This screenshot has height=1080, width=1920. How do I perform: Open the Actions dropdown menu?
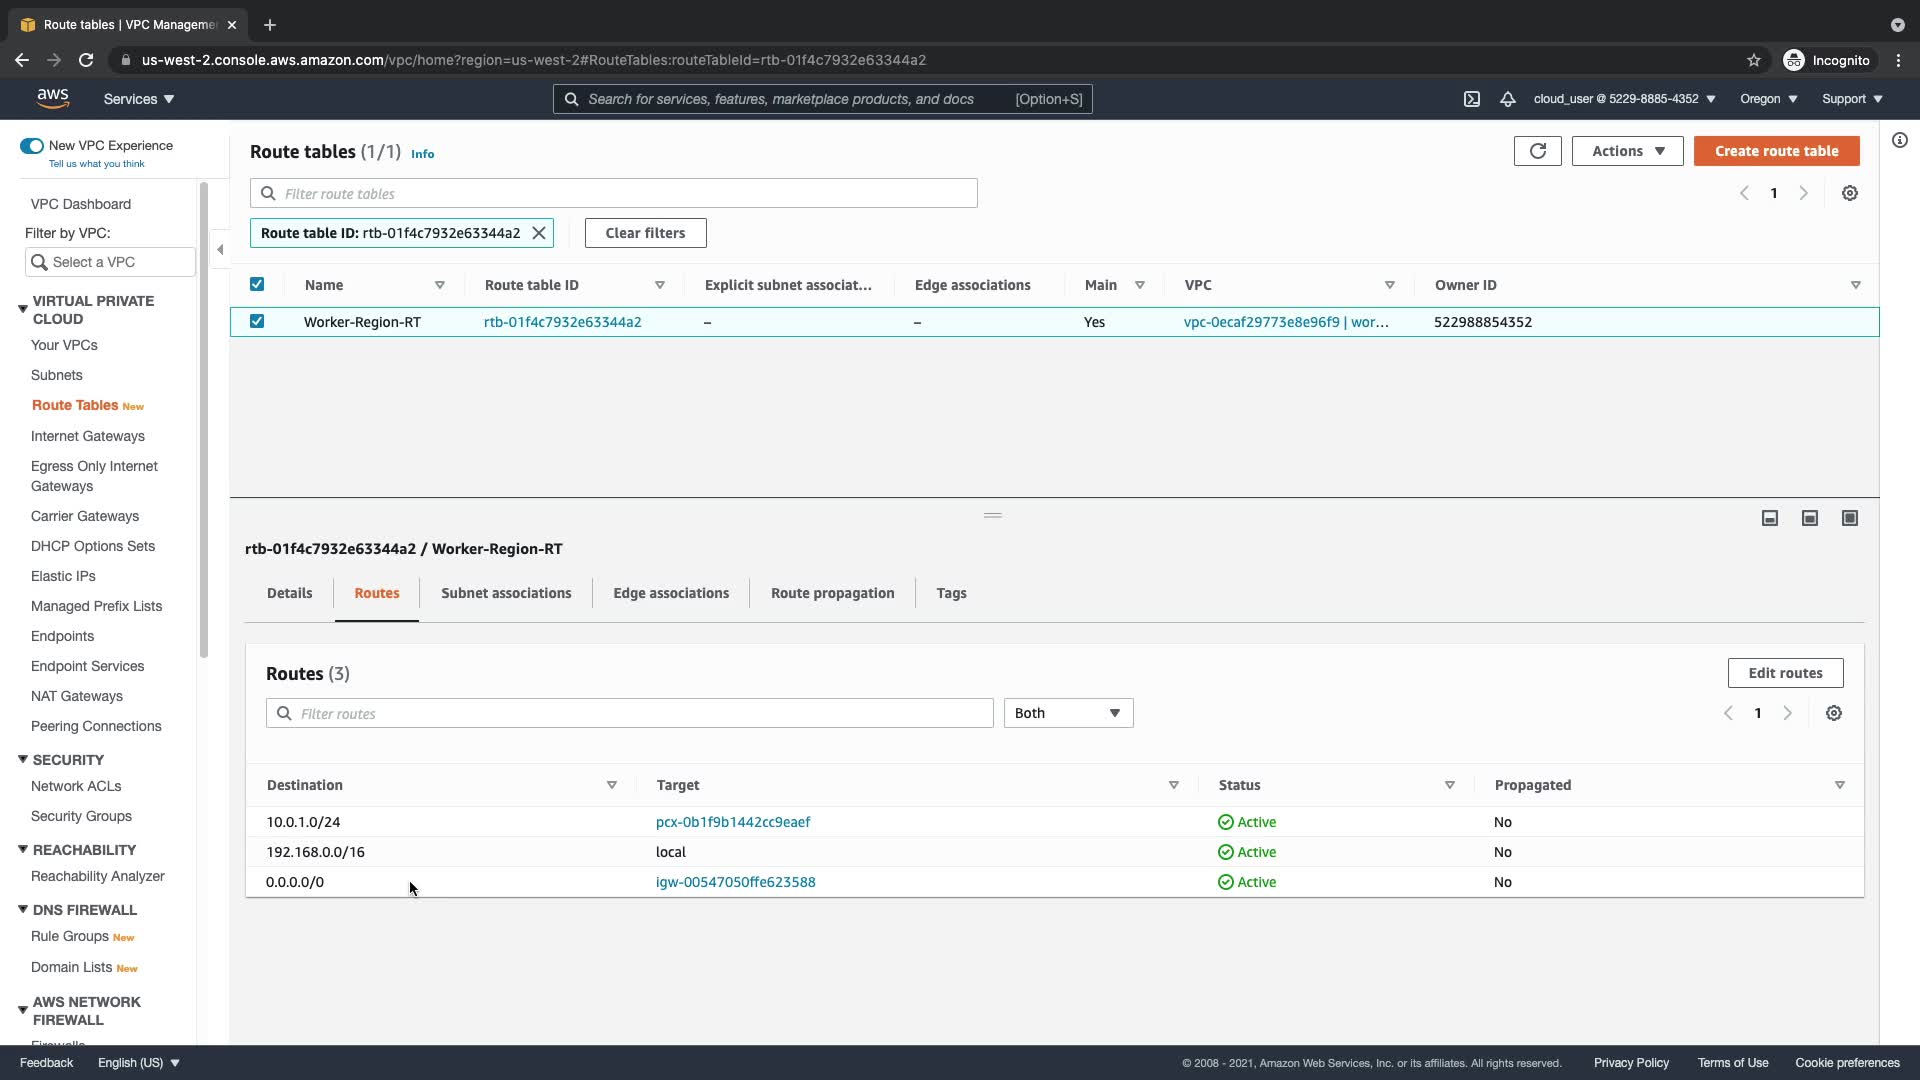coord(1627,151)
